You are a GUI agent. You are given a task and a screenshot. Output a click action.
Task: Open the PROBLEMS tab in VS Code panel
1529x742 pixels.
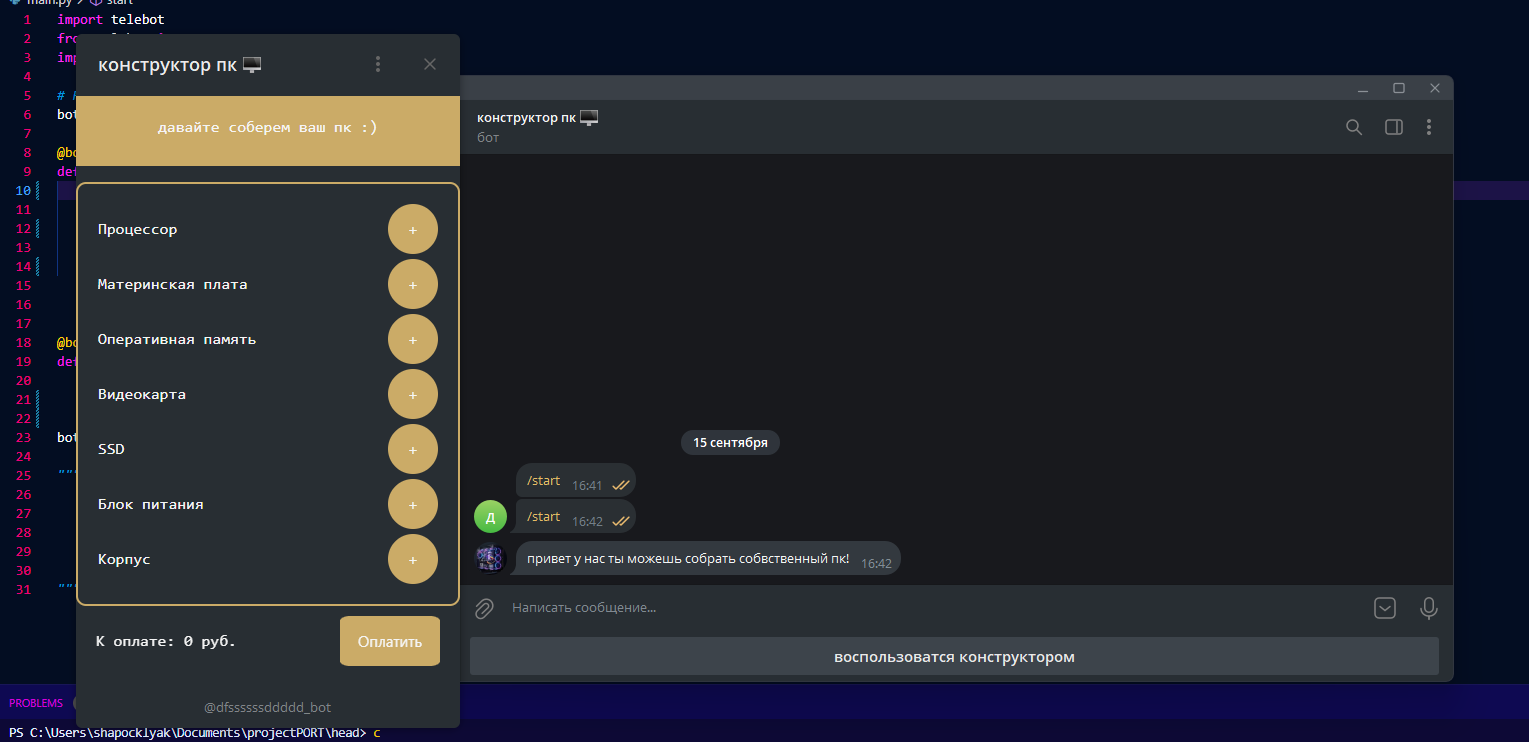(x=36, y=703)
